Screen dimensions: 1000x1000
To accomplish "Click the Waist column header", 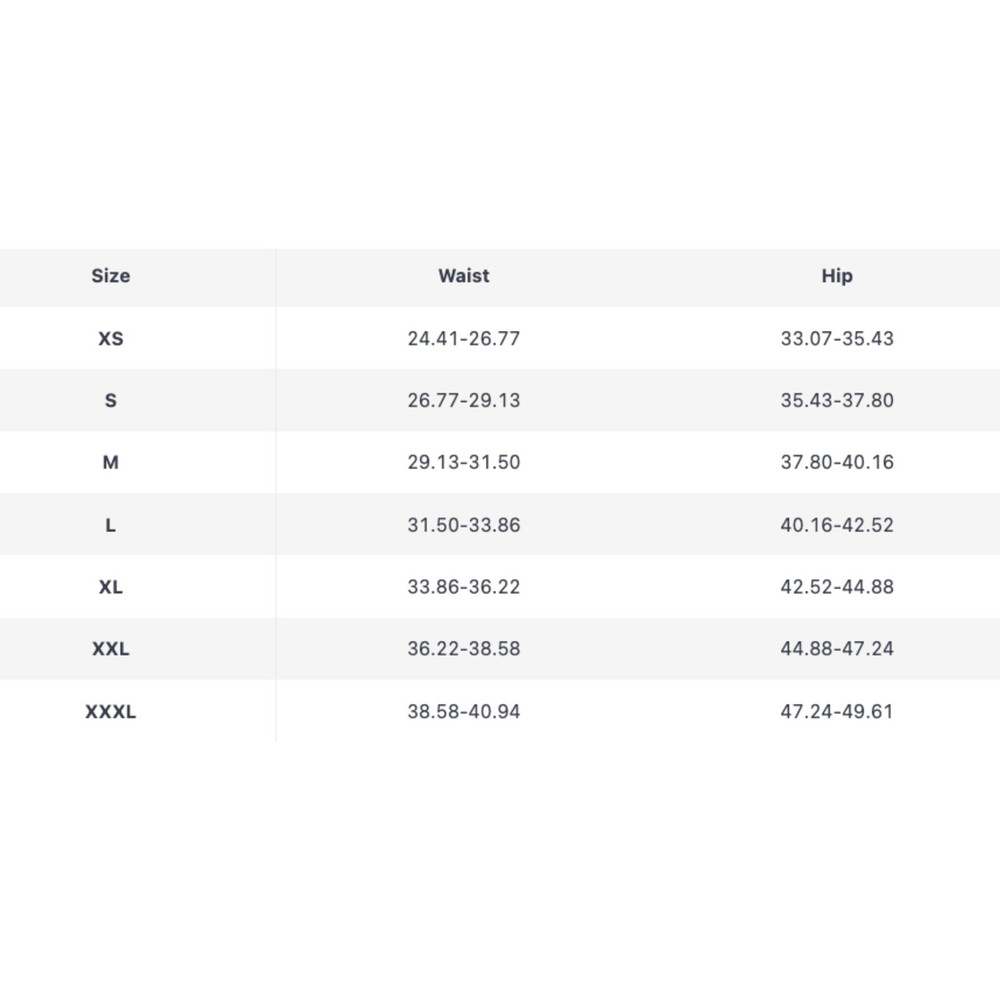I will click(464, 276).
